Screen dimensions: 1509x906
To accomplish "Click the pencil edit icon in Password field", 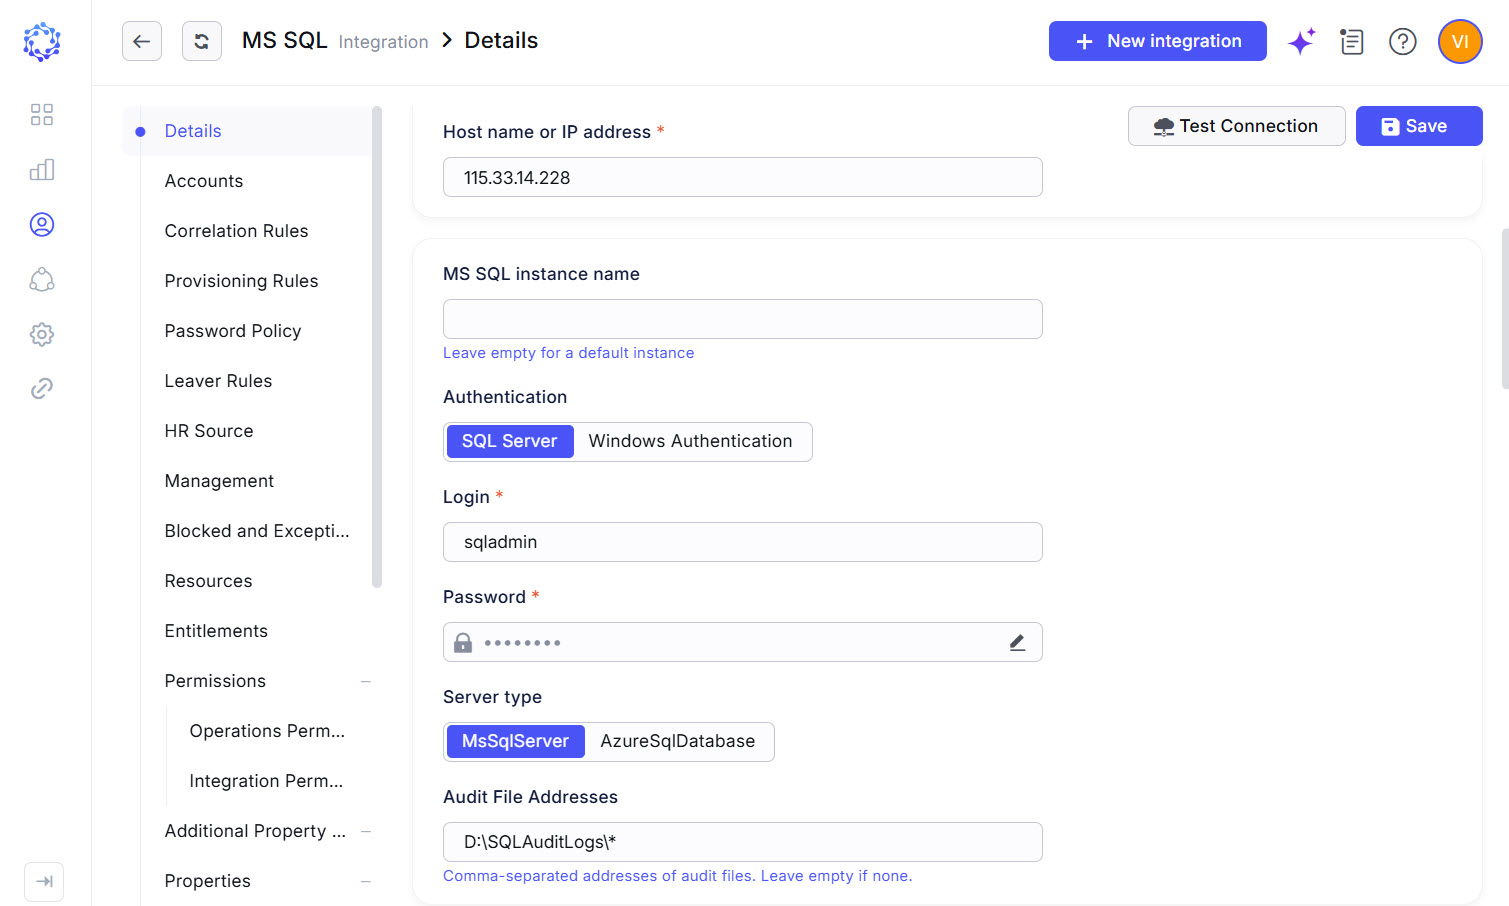I will pos(1017,642).
